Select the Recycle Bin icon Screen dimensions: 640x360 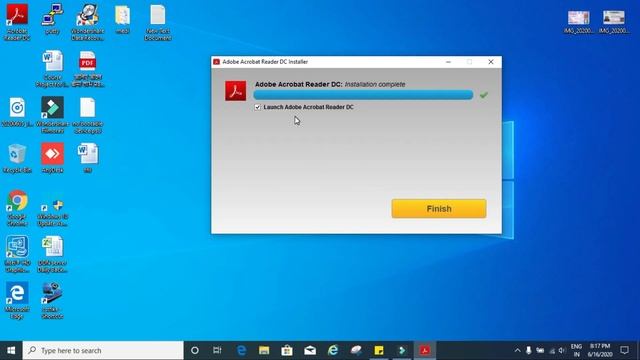click(x=17, y=158)
